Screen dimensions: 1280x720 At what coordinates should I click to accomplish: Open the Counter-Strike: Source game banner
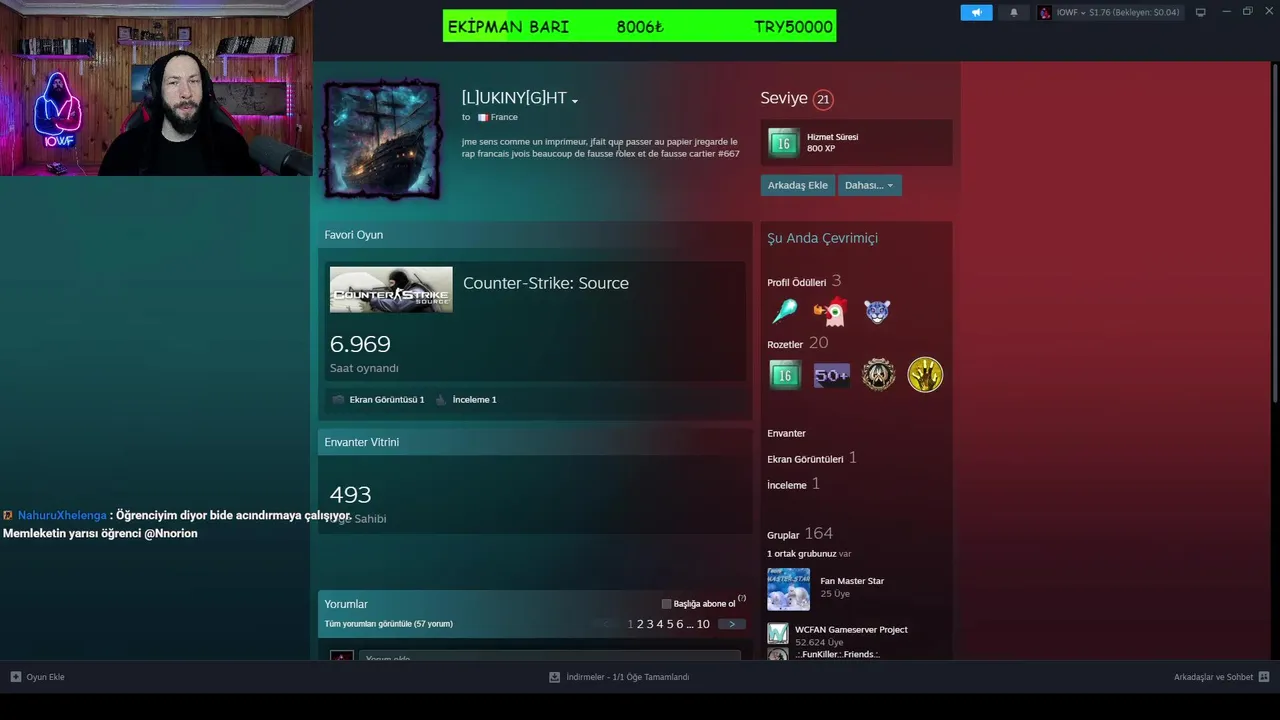click(x=391, y=289)
